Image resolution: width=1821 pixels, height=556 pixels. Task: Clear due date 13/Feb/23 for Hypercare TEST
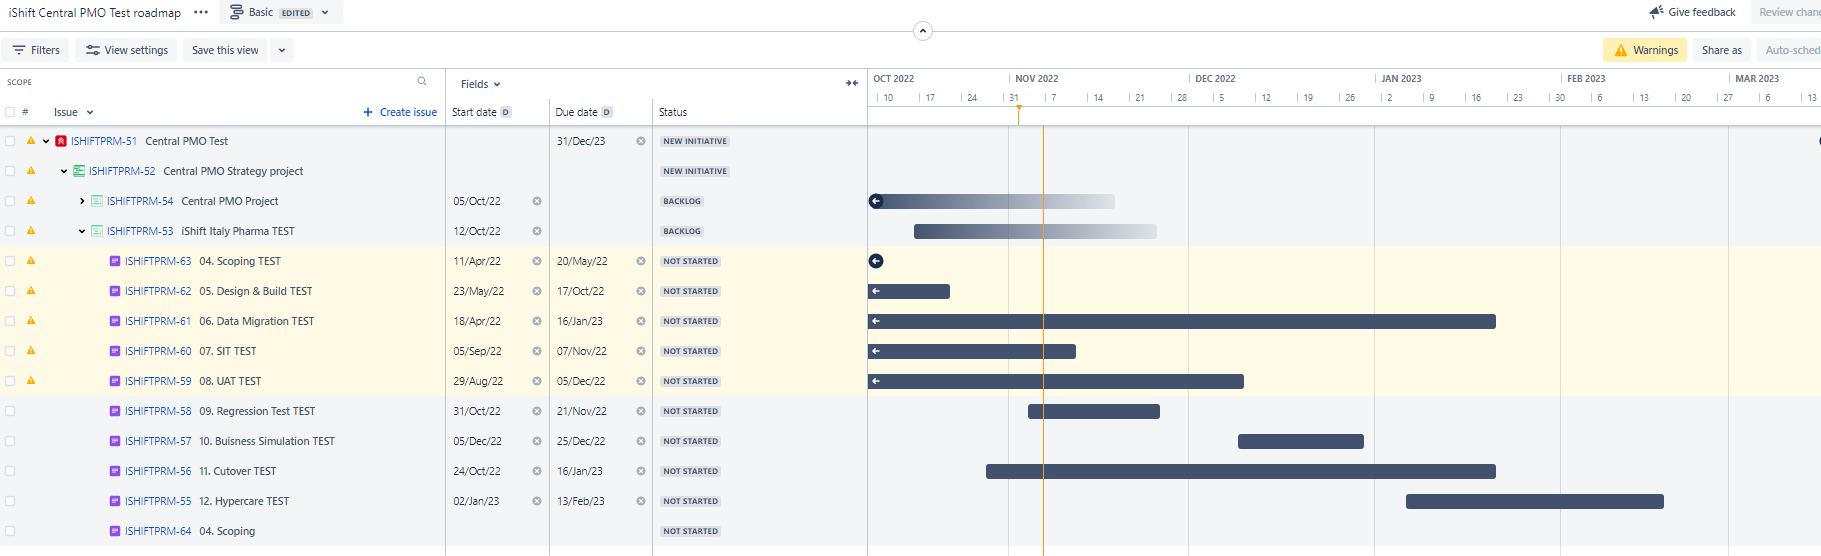[641, 501]
